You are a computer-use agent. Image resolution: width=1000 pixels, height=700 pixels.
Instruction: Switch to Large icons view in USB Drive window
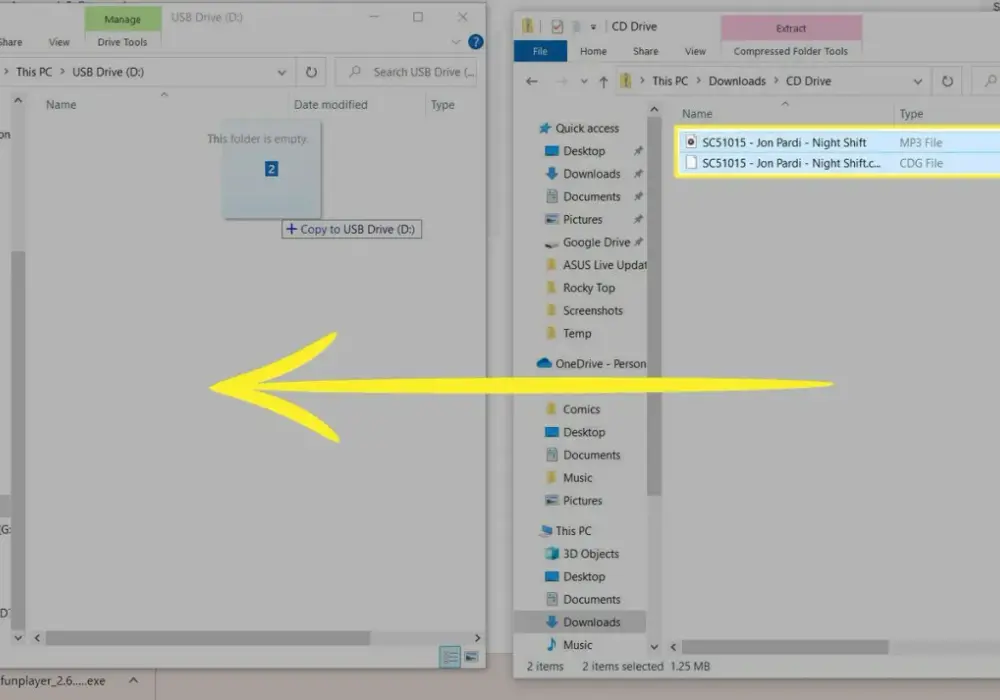471,657
